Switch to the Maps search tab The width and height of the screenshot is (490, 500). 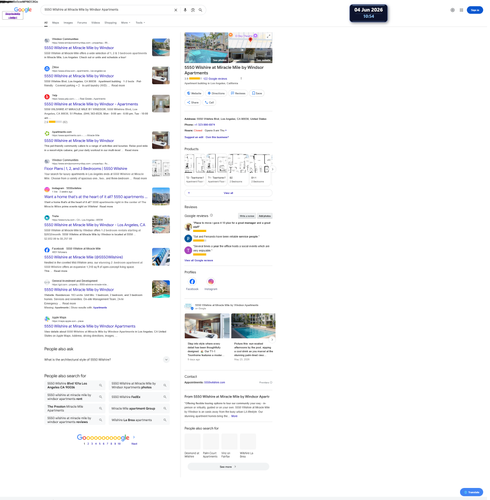pyautogui.click(x=56, y=23)
